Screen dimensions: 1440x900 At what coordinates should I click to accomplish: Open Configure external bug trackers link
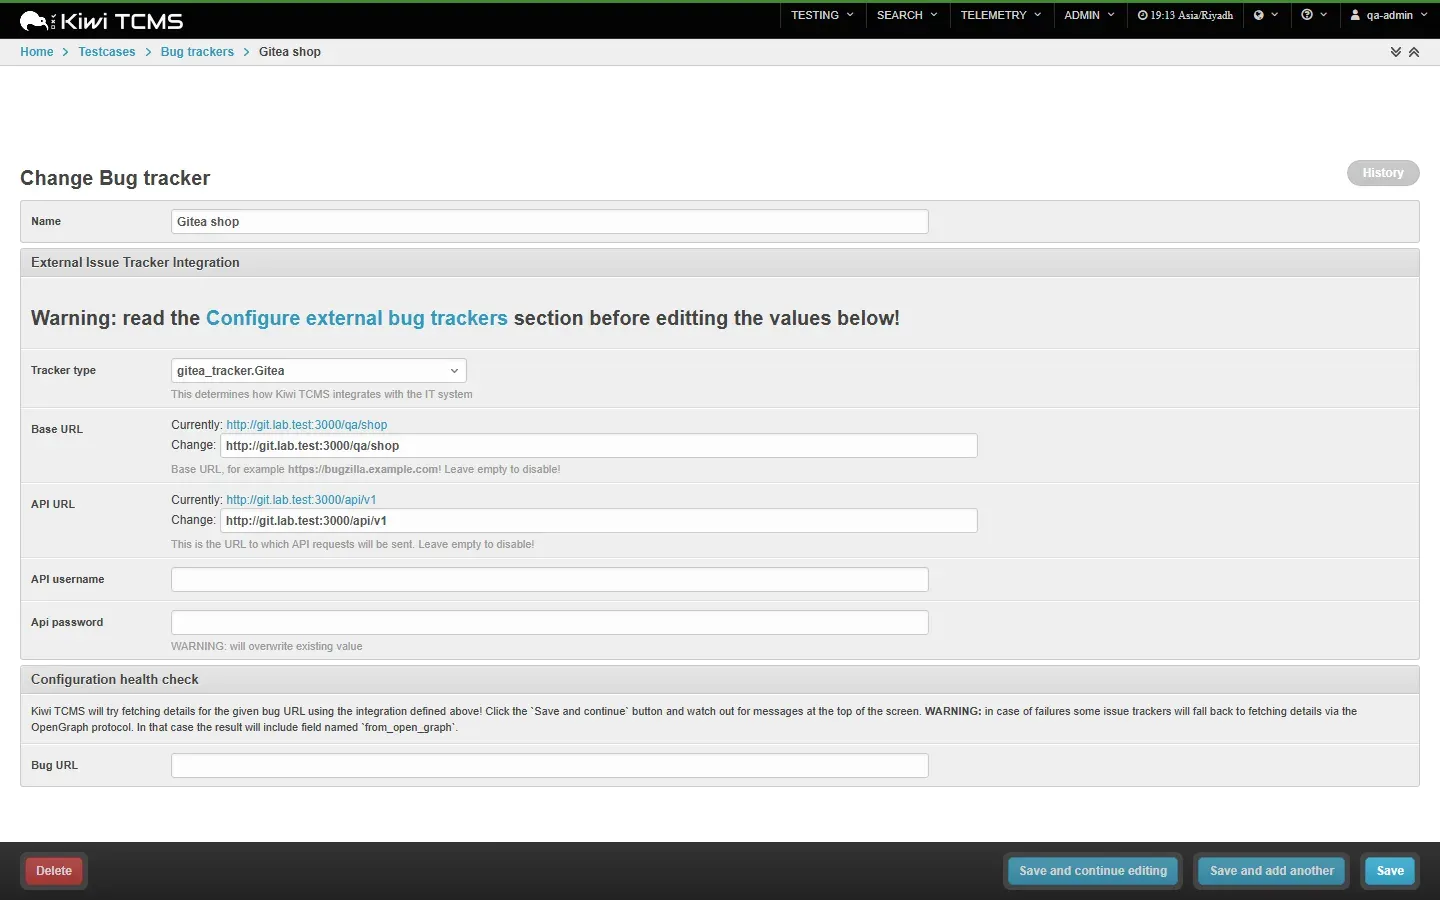(x=357, y=318)
